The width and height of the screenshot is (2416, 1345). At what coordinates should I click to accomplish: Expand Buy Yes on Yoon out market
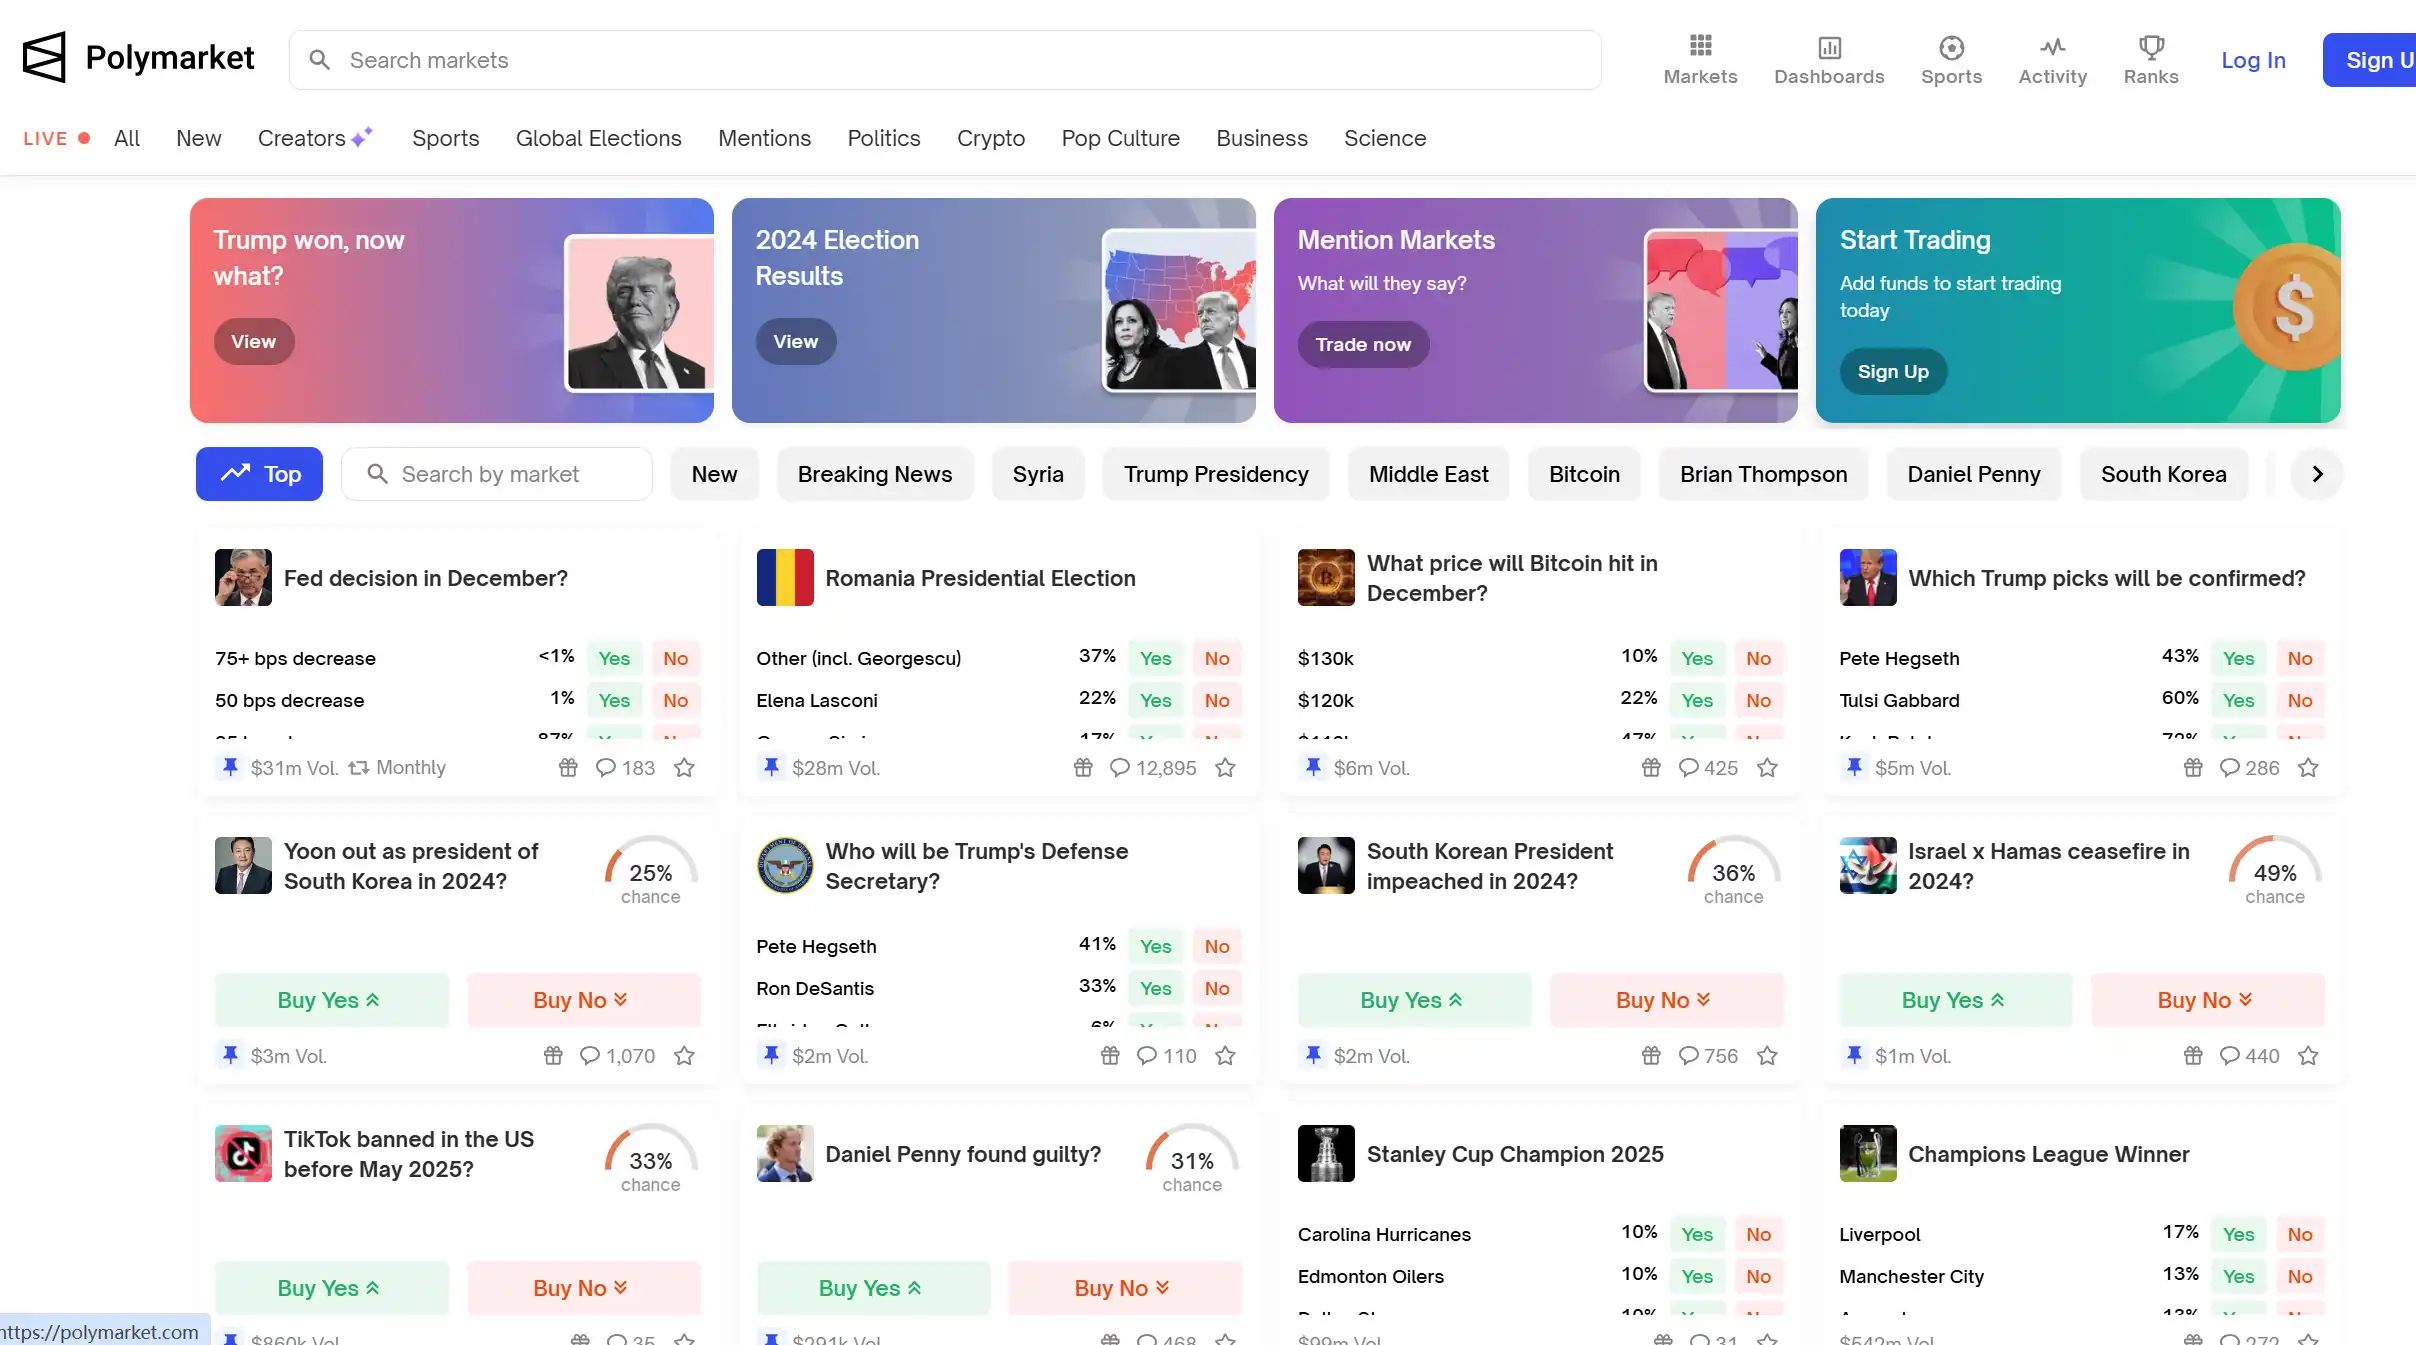tap(331, 1000)
